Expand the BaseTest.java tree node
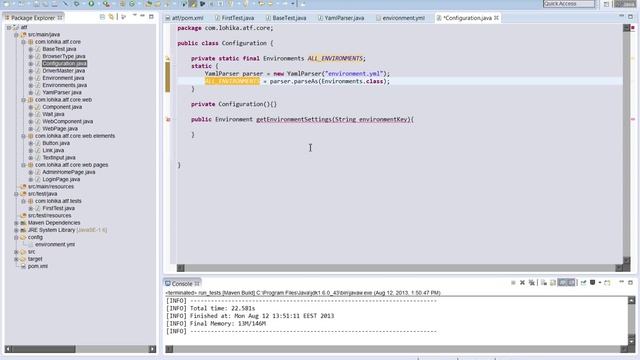The width and height of the screenshot is (640, 360). click(31, 49)
